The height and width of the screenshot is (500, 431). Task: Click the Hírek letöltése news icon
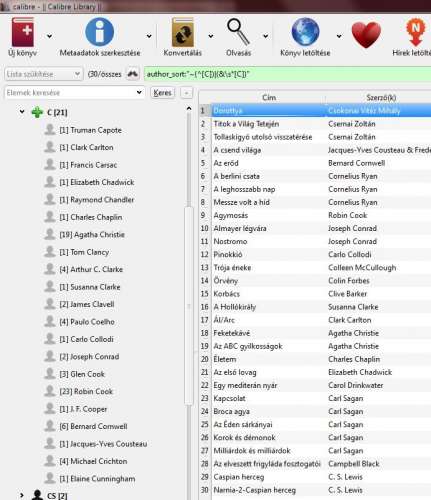[416, 32]
